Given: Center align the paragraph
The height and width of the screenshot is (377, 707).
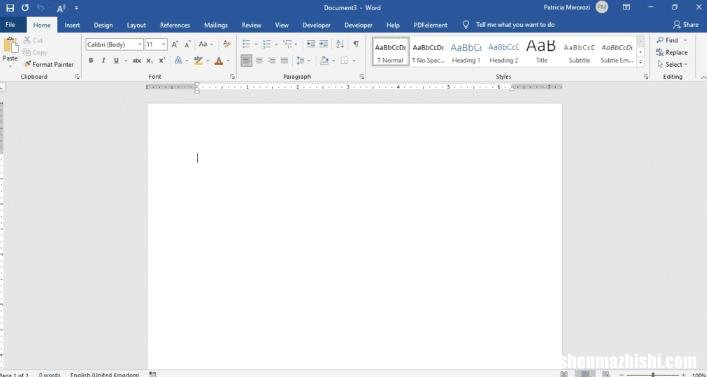Looking at the screenshot, I should pyautogui.click(x=259, y=60).
